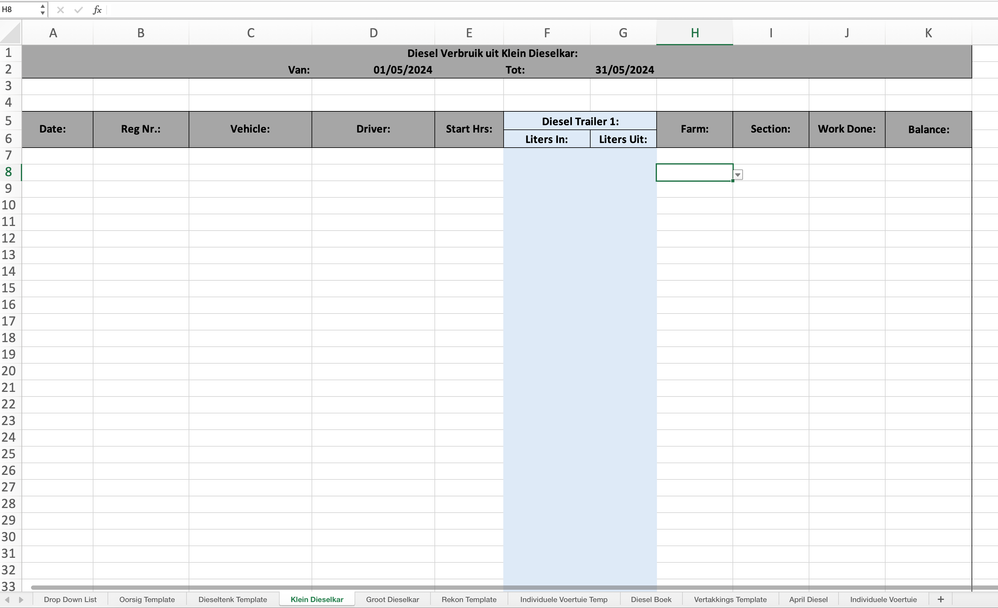Open the data validation dropdown on cell H8
The width and height of the screenshot is (998, 608).
point(738,174)
